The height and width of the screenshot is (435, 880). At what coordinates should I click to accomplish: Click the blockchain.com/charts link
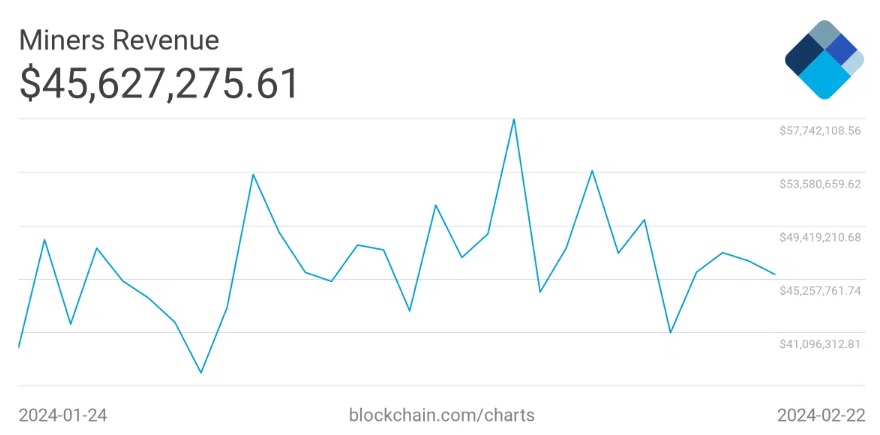(x=441, y=415)
